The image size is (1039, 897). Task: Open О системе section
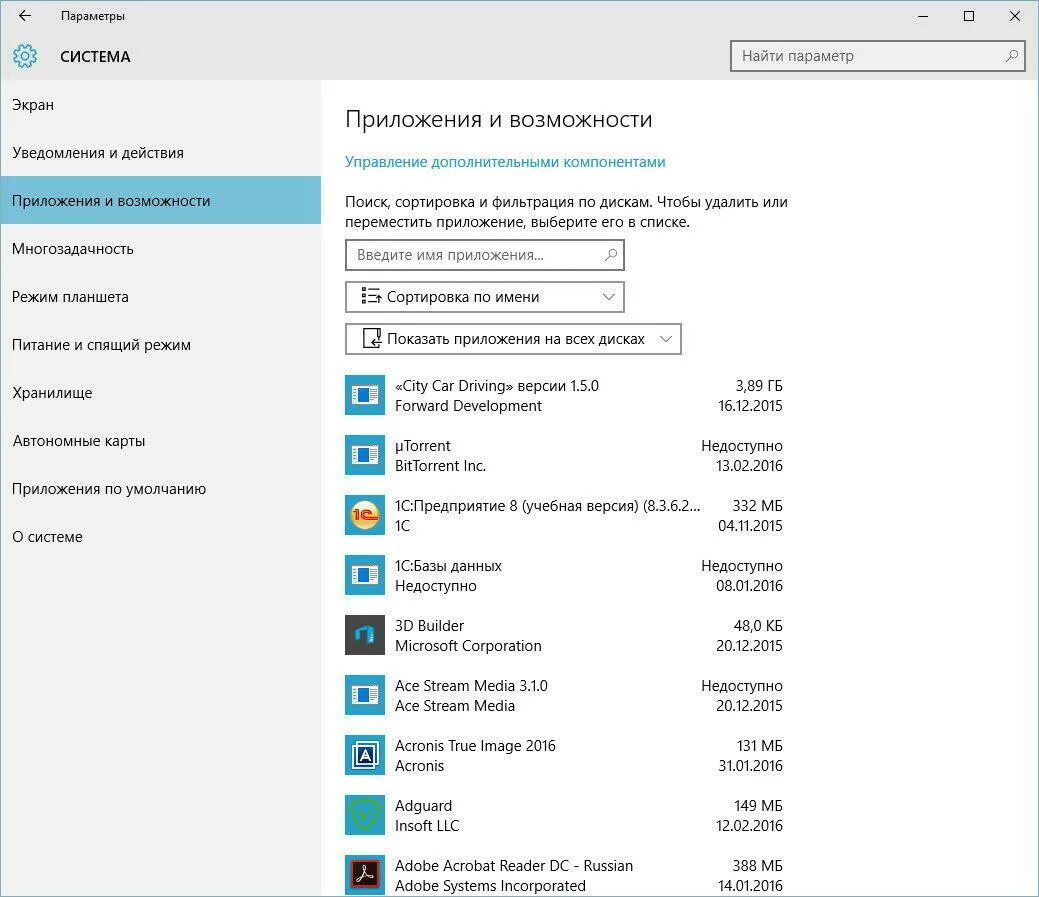[160, 537]
